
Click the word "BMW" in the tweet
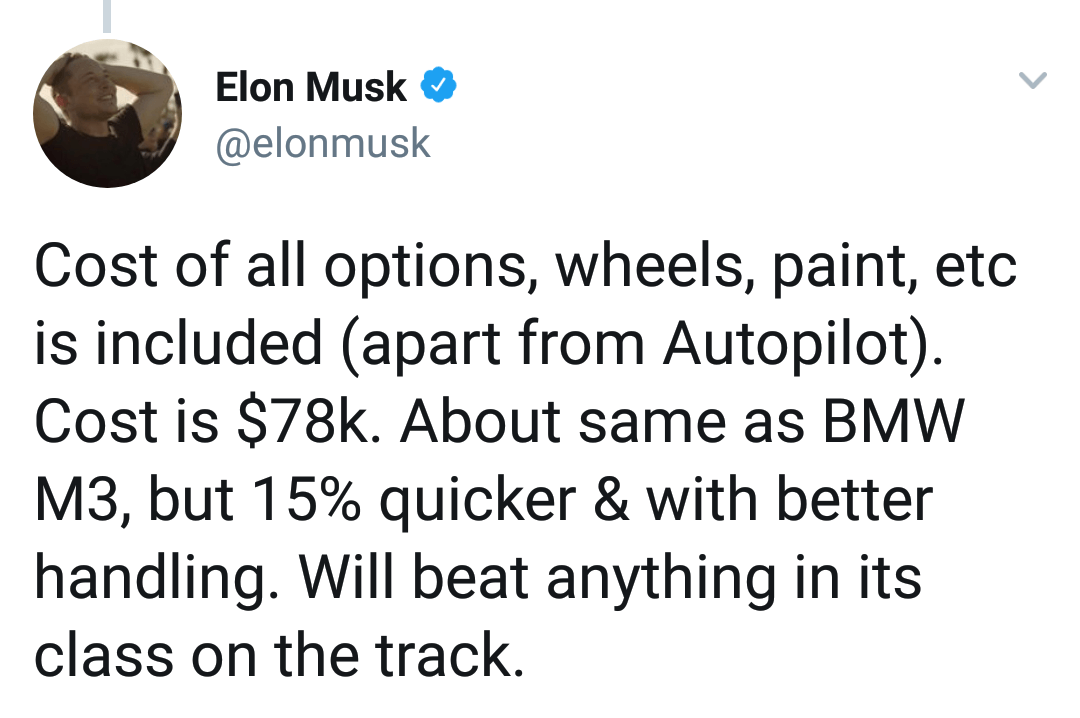coord(893,420)
